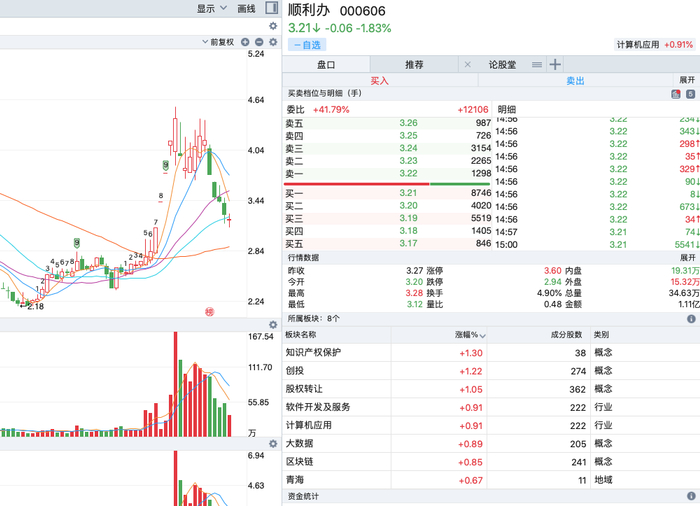
Task: Open candlestick chart settings gear
Action: tap(273, 42)
